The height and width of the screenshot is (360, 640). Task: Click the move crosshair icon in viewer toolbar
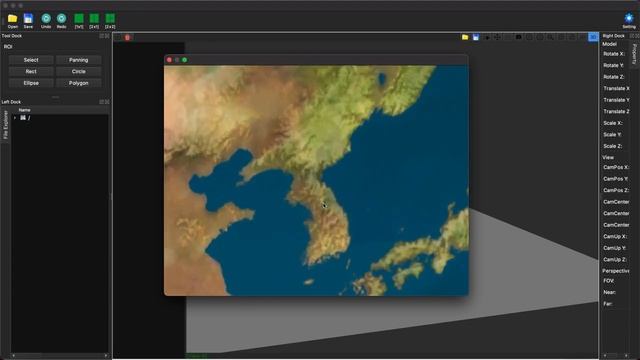coord(497,37)
